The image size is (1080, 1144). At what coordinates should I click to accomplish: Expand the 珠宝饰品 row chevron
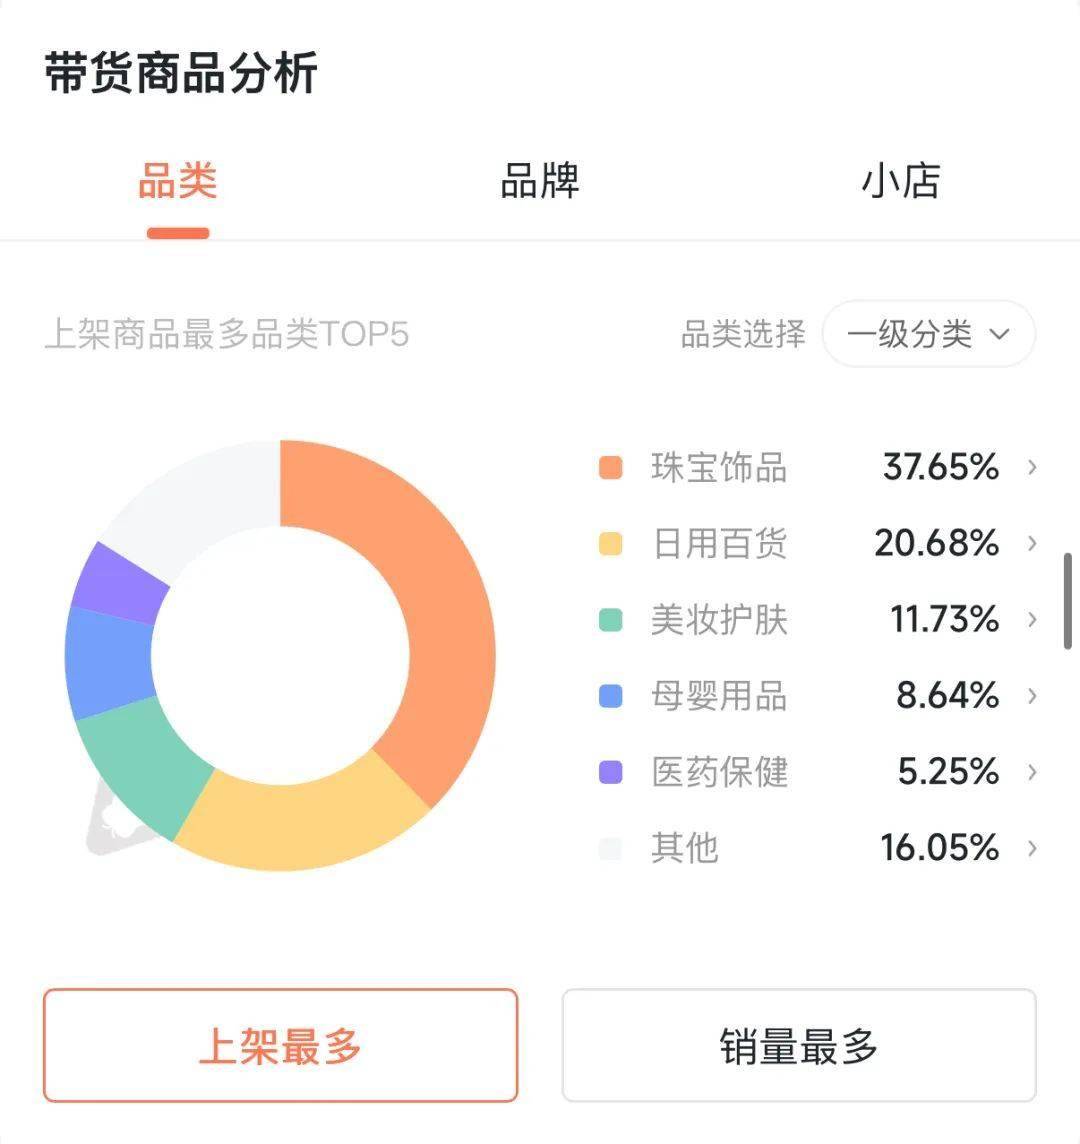(x=1032, y=467)
